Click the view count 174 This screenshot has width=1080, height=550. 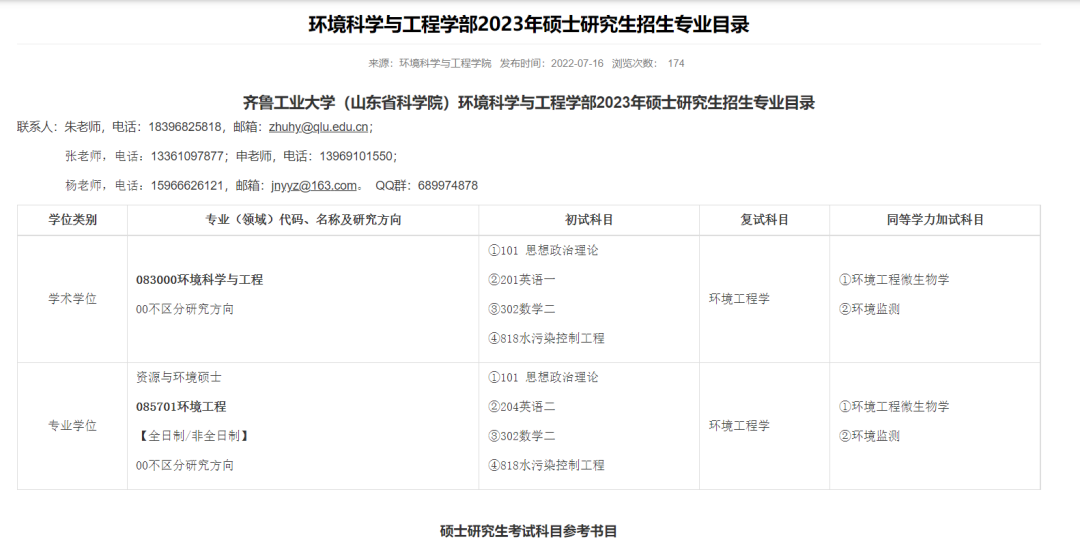[x=676, y=63]
